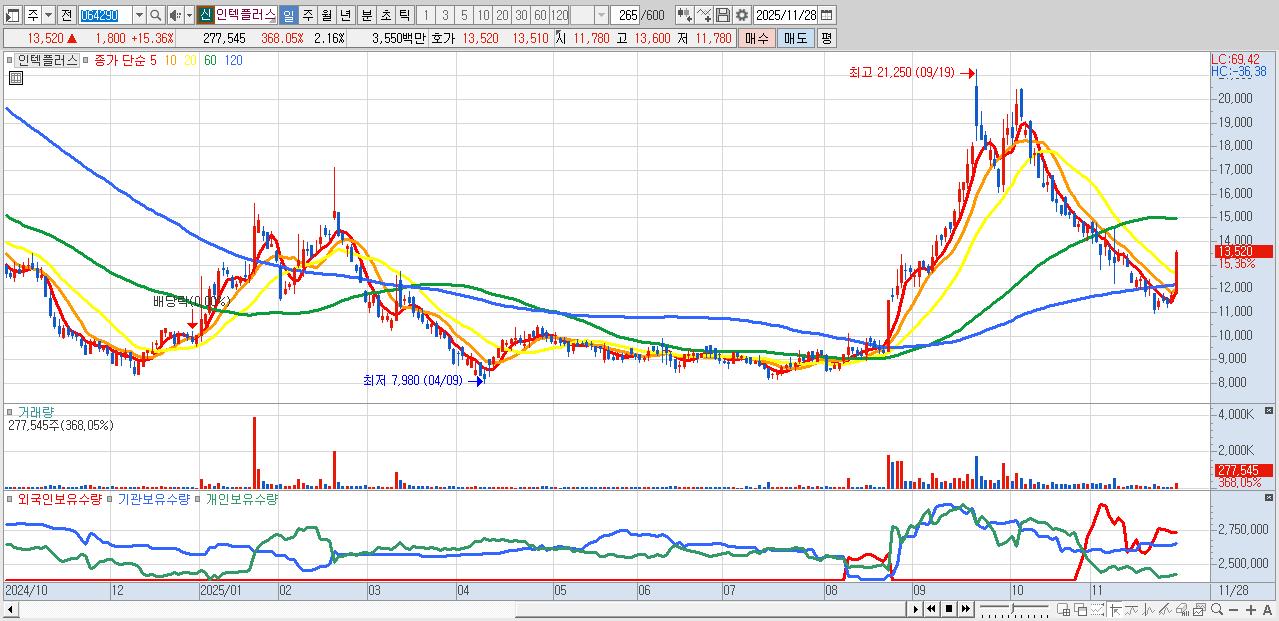Screen dimensions: 1279x621
Task: Click the overlapping windows icon in bottom toolbar
Action: point(1081,609)
